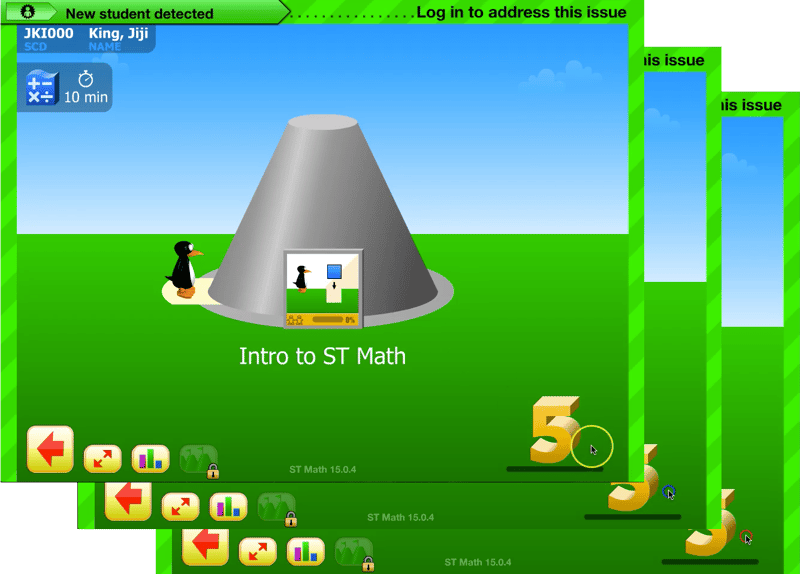This screenshot has width=800, height=574.
Task: Click bar chart button in the rearmost window
Action: point(306,551)
